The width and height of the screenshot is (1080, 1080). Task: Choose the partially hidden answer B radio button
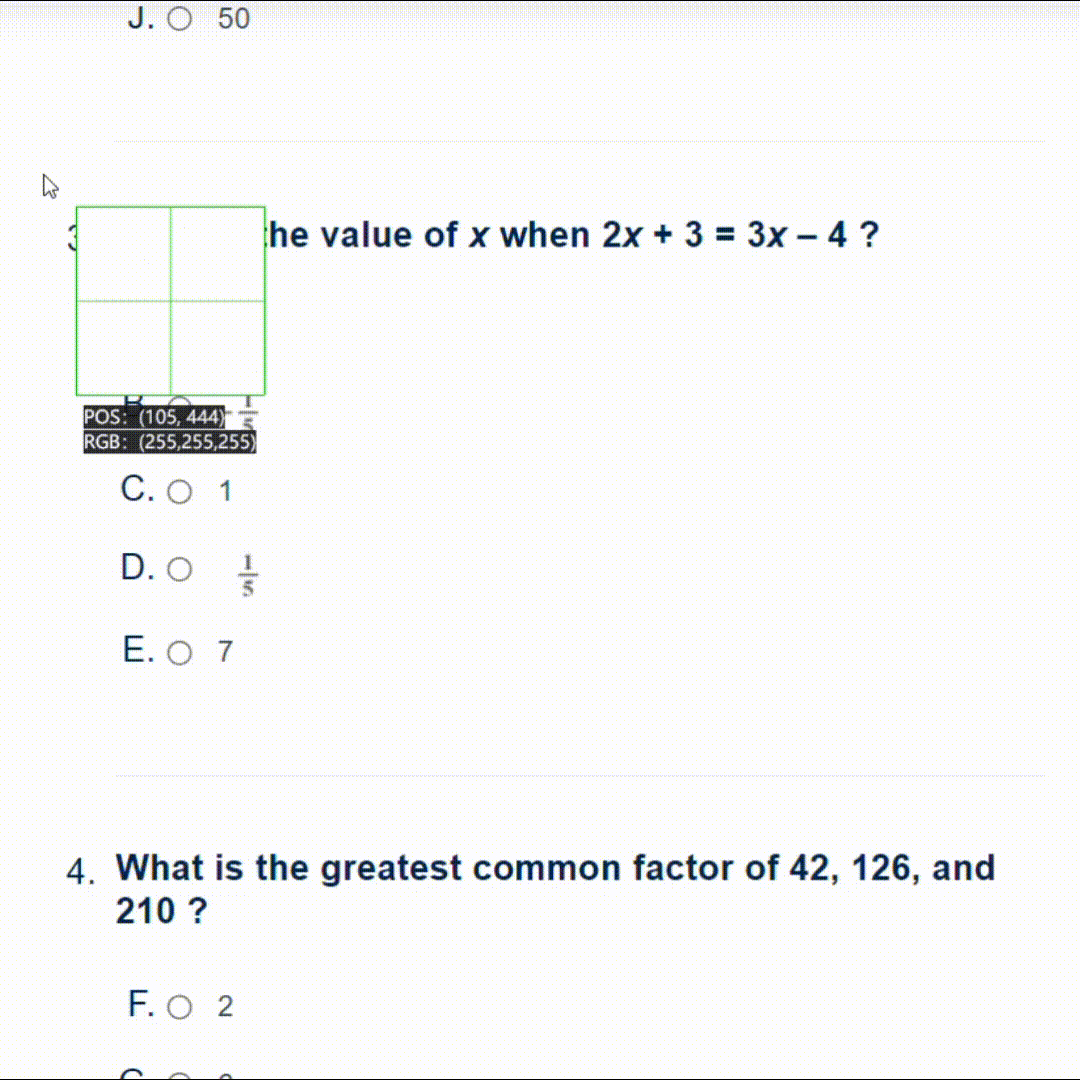(180, 403)
